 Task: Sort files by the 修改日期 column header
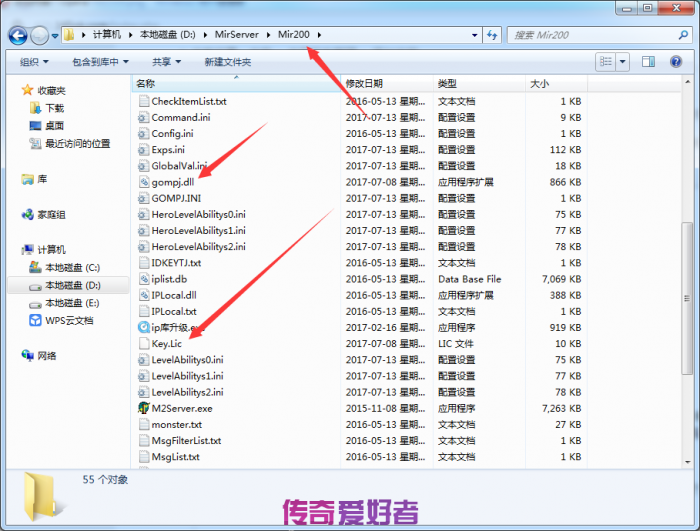(364, 84)
